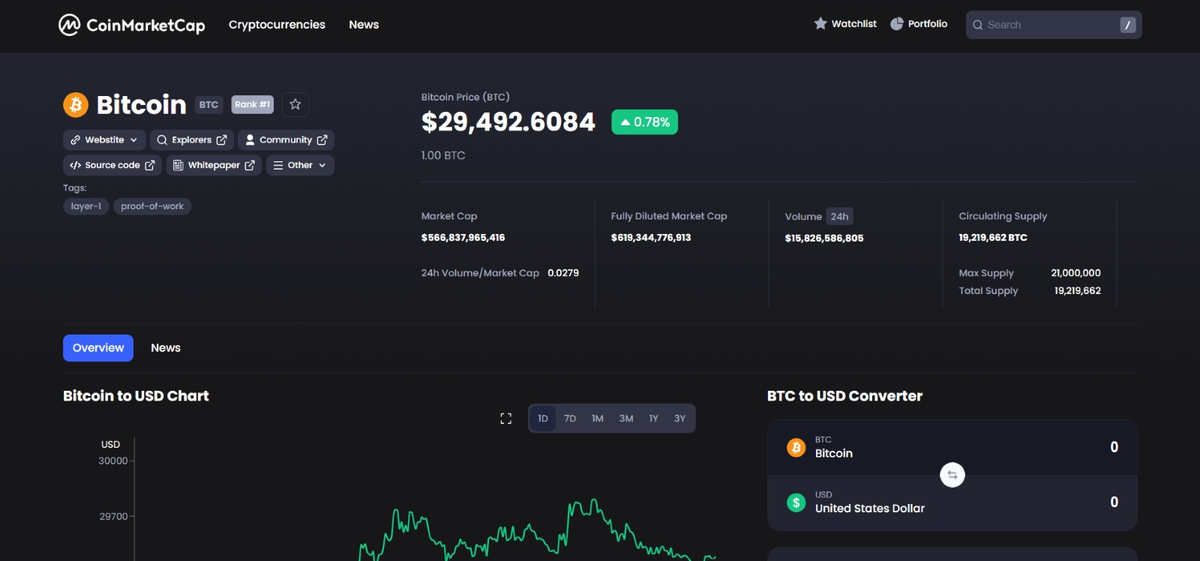
Task: Open the Community link
Action: [286, 140]
